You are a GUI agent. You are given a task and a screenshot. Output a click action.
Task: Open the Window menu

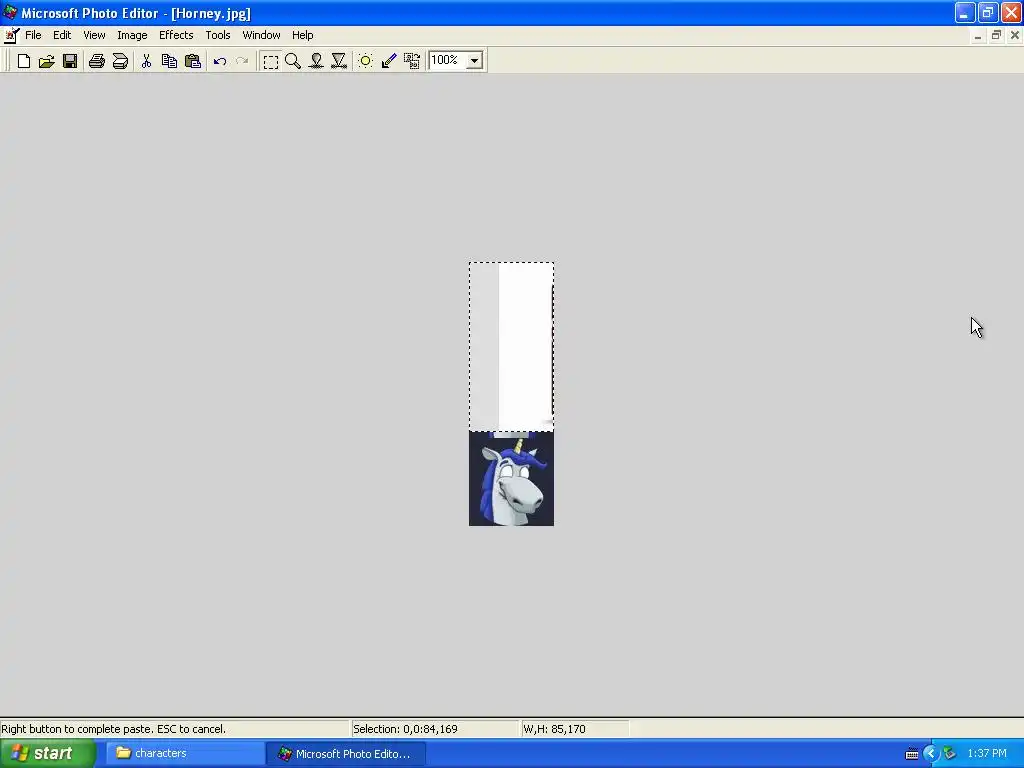(261, 35)
